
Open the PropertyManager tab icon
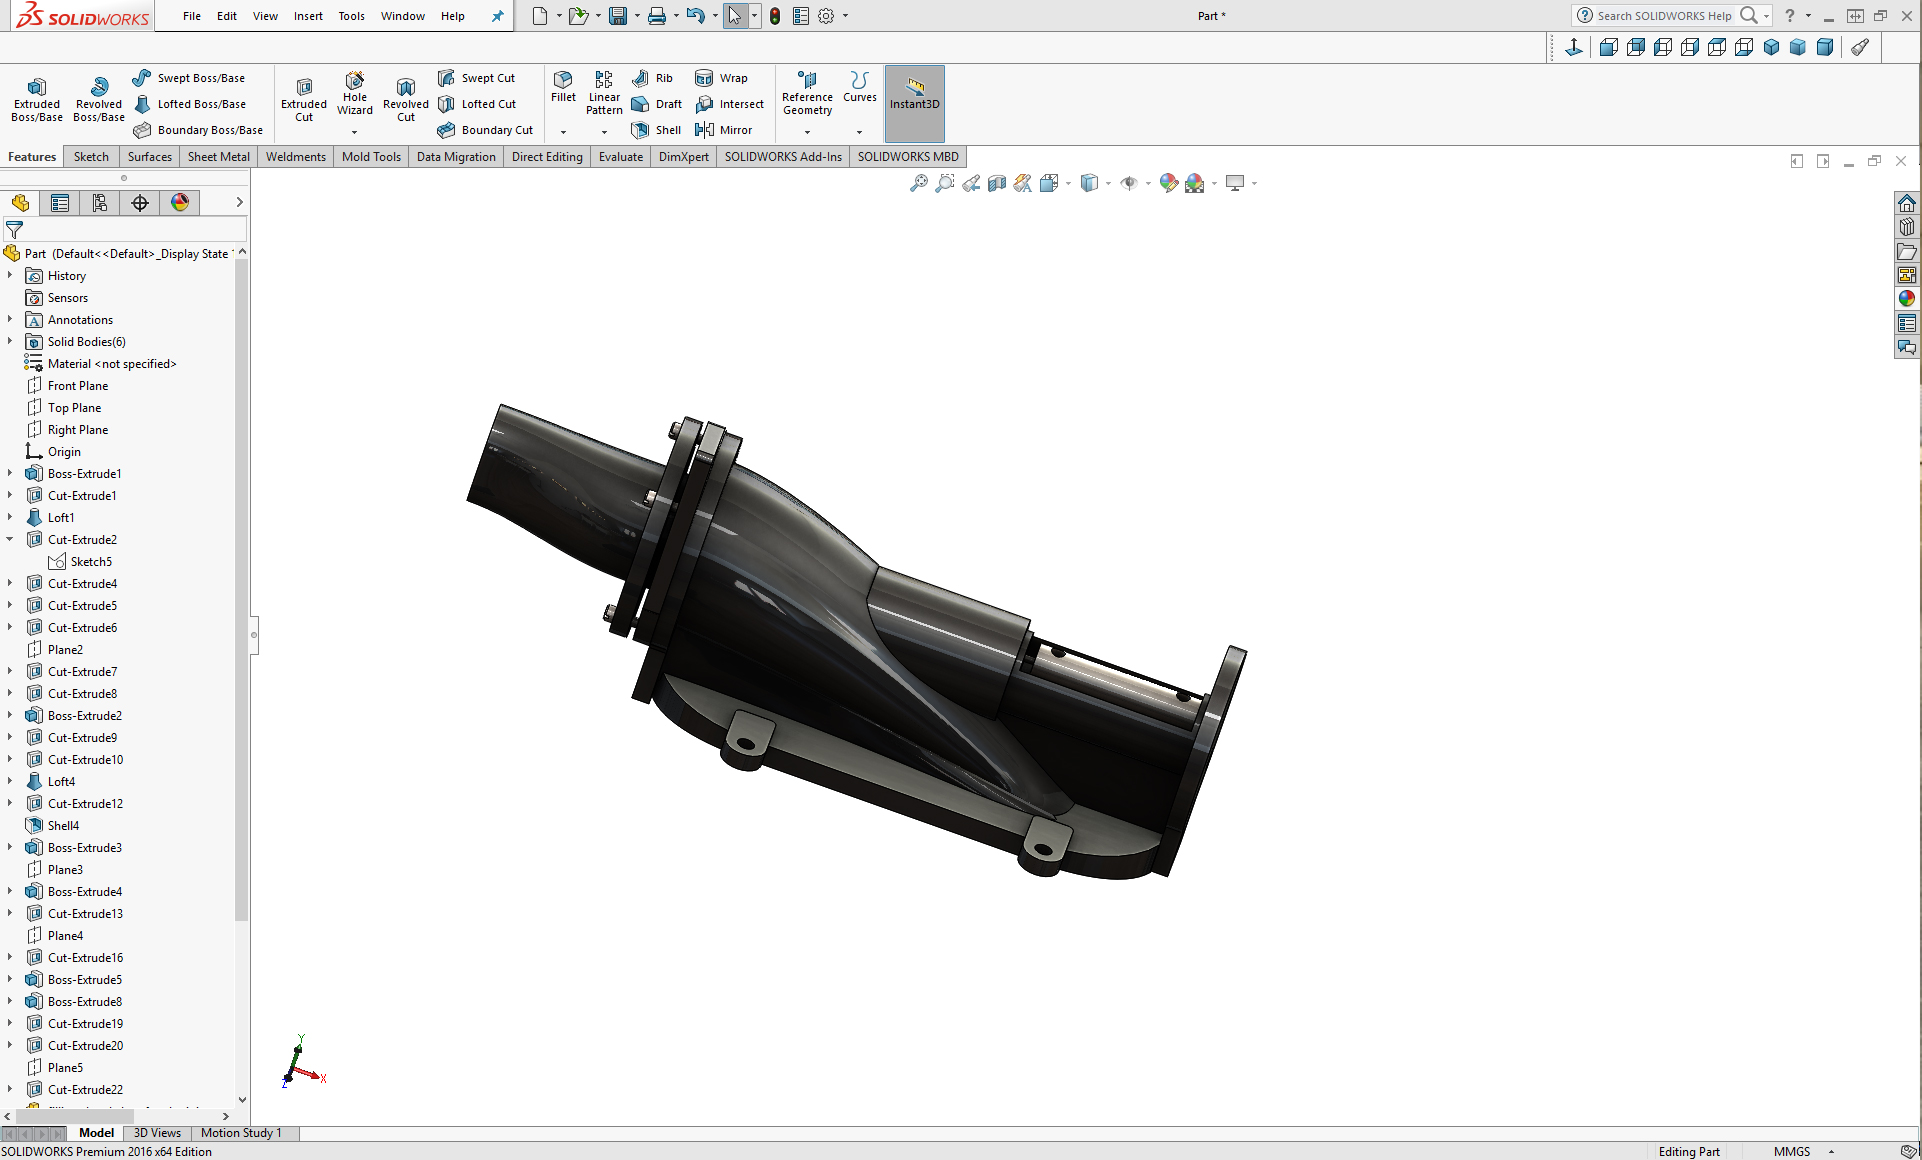coord(60,203)
